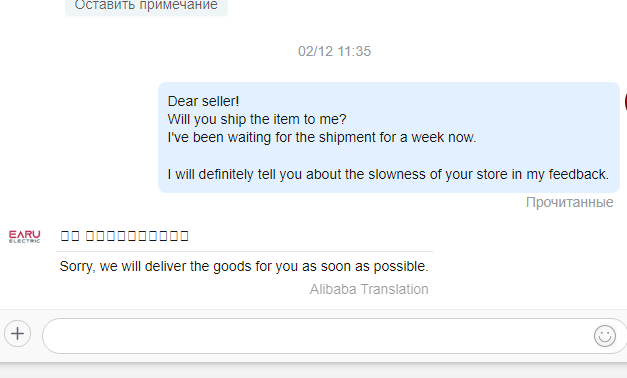Image resolution: width=627 pixels, height=378 pixels.
Task: Click the plus attachment icon
Action: coord(18,334)
